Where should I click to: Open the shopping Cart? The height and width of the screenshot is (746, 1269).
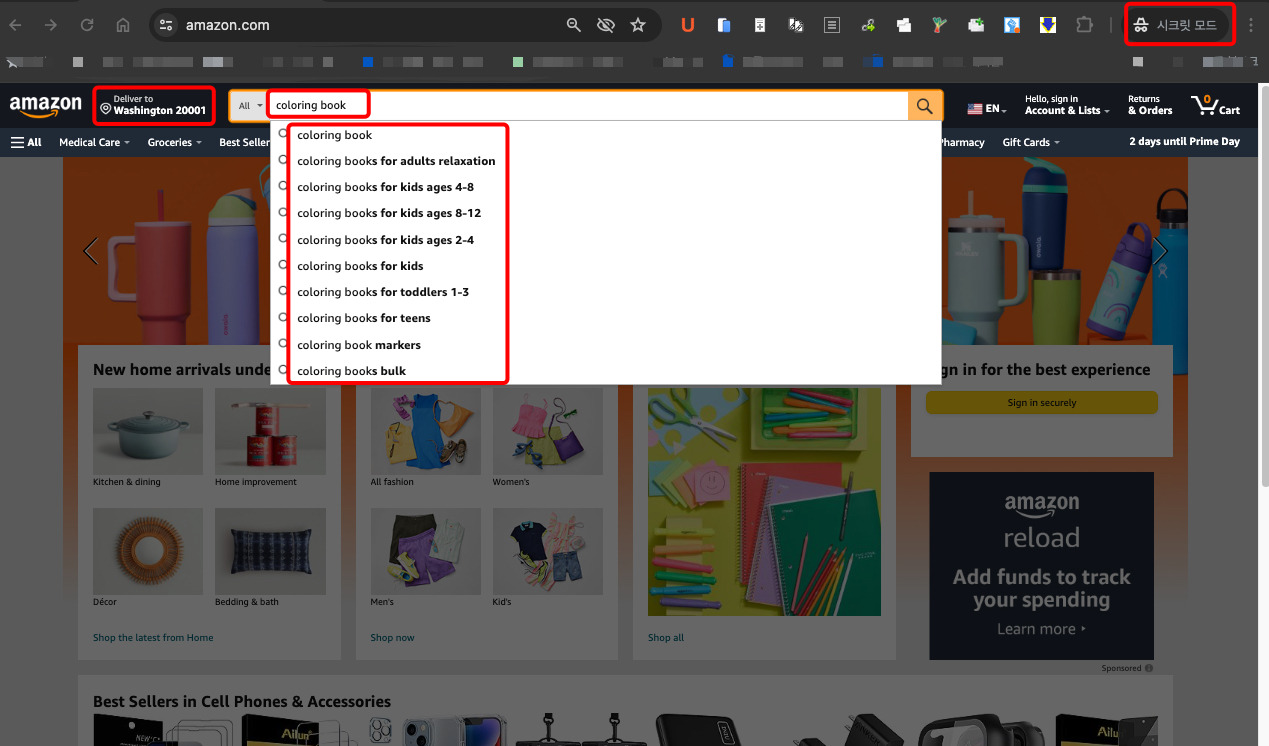pyautogui.click(x=1215, y=105)
